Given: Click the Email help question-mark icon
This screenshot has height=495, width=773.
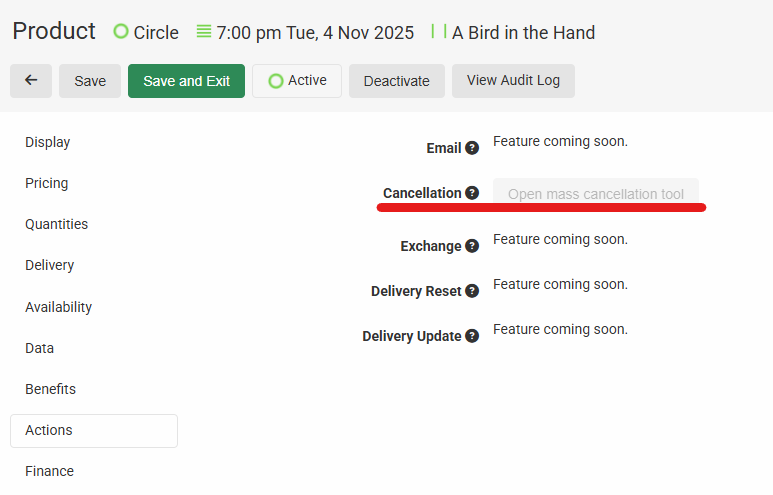Looking at the screenshot, I should point(472,148).
